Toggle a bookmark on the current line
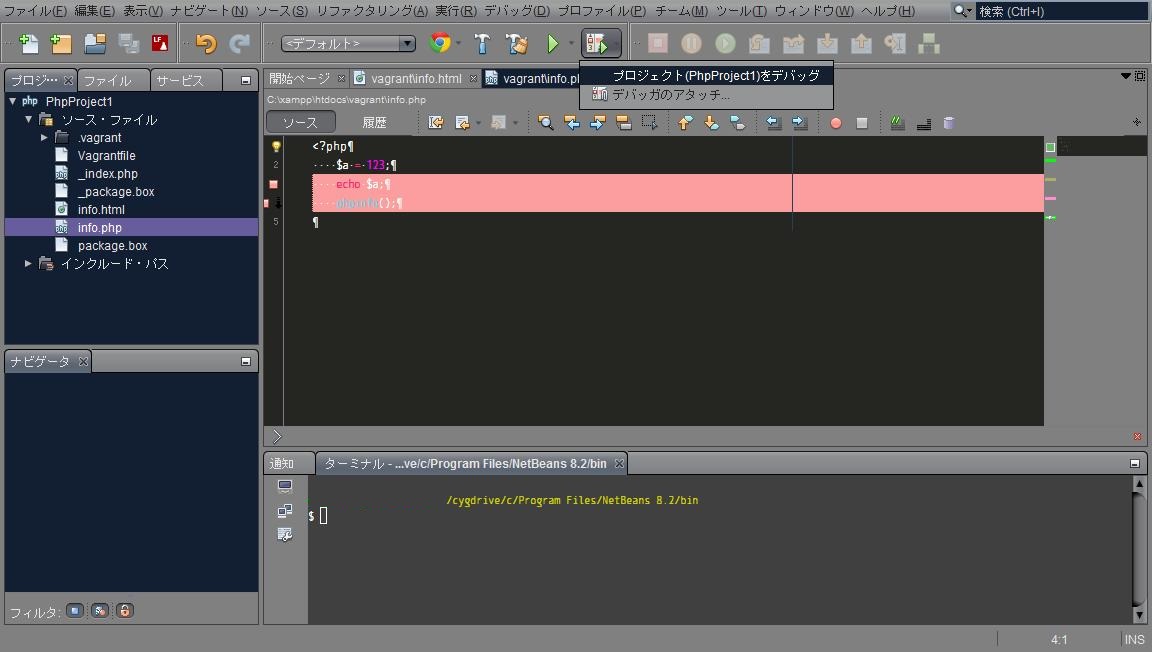The height and width of the screenshot is (652, 1152). (x=737, y=122)
